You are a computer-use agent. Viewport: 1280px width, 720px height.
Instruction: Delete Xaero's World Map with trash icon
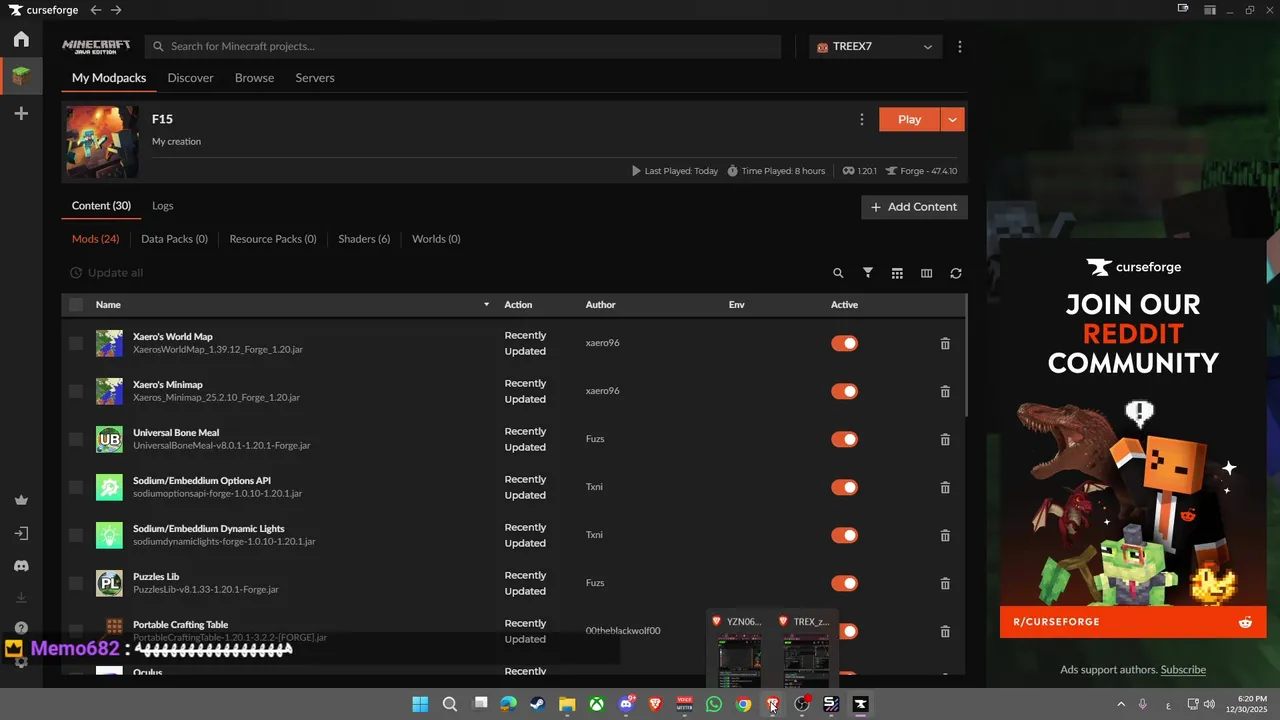pyautogui.click(x=945, y=343)
